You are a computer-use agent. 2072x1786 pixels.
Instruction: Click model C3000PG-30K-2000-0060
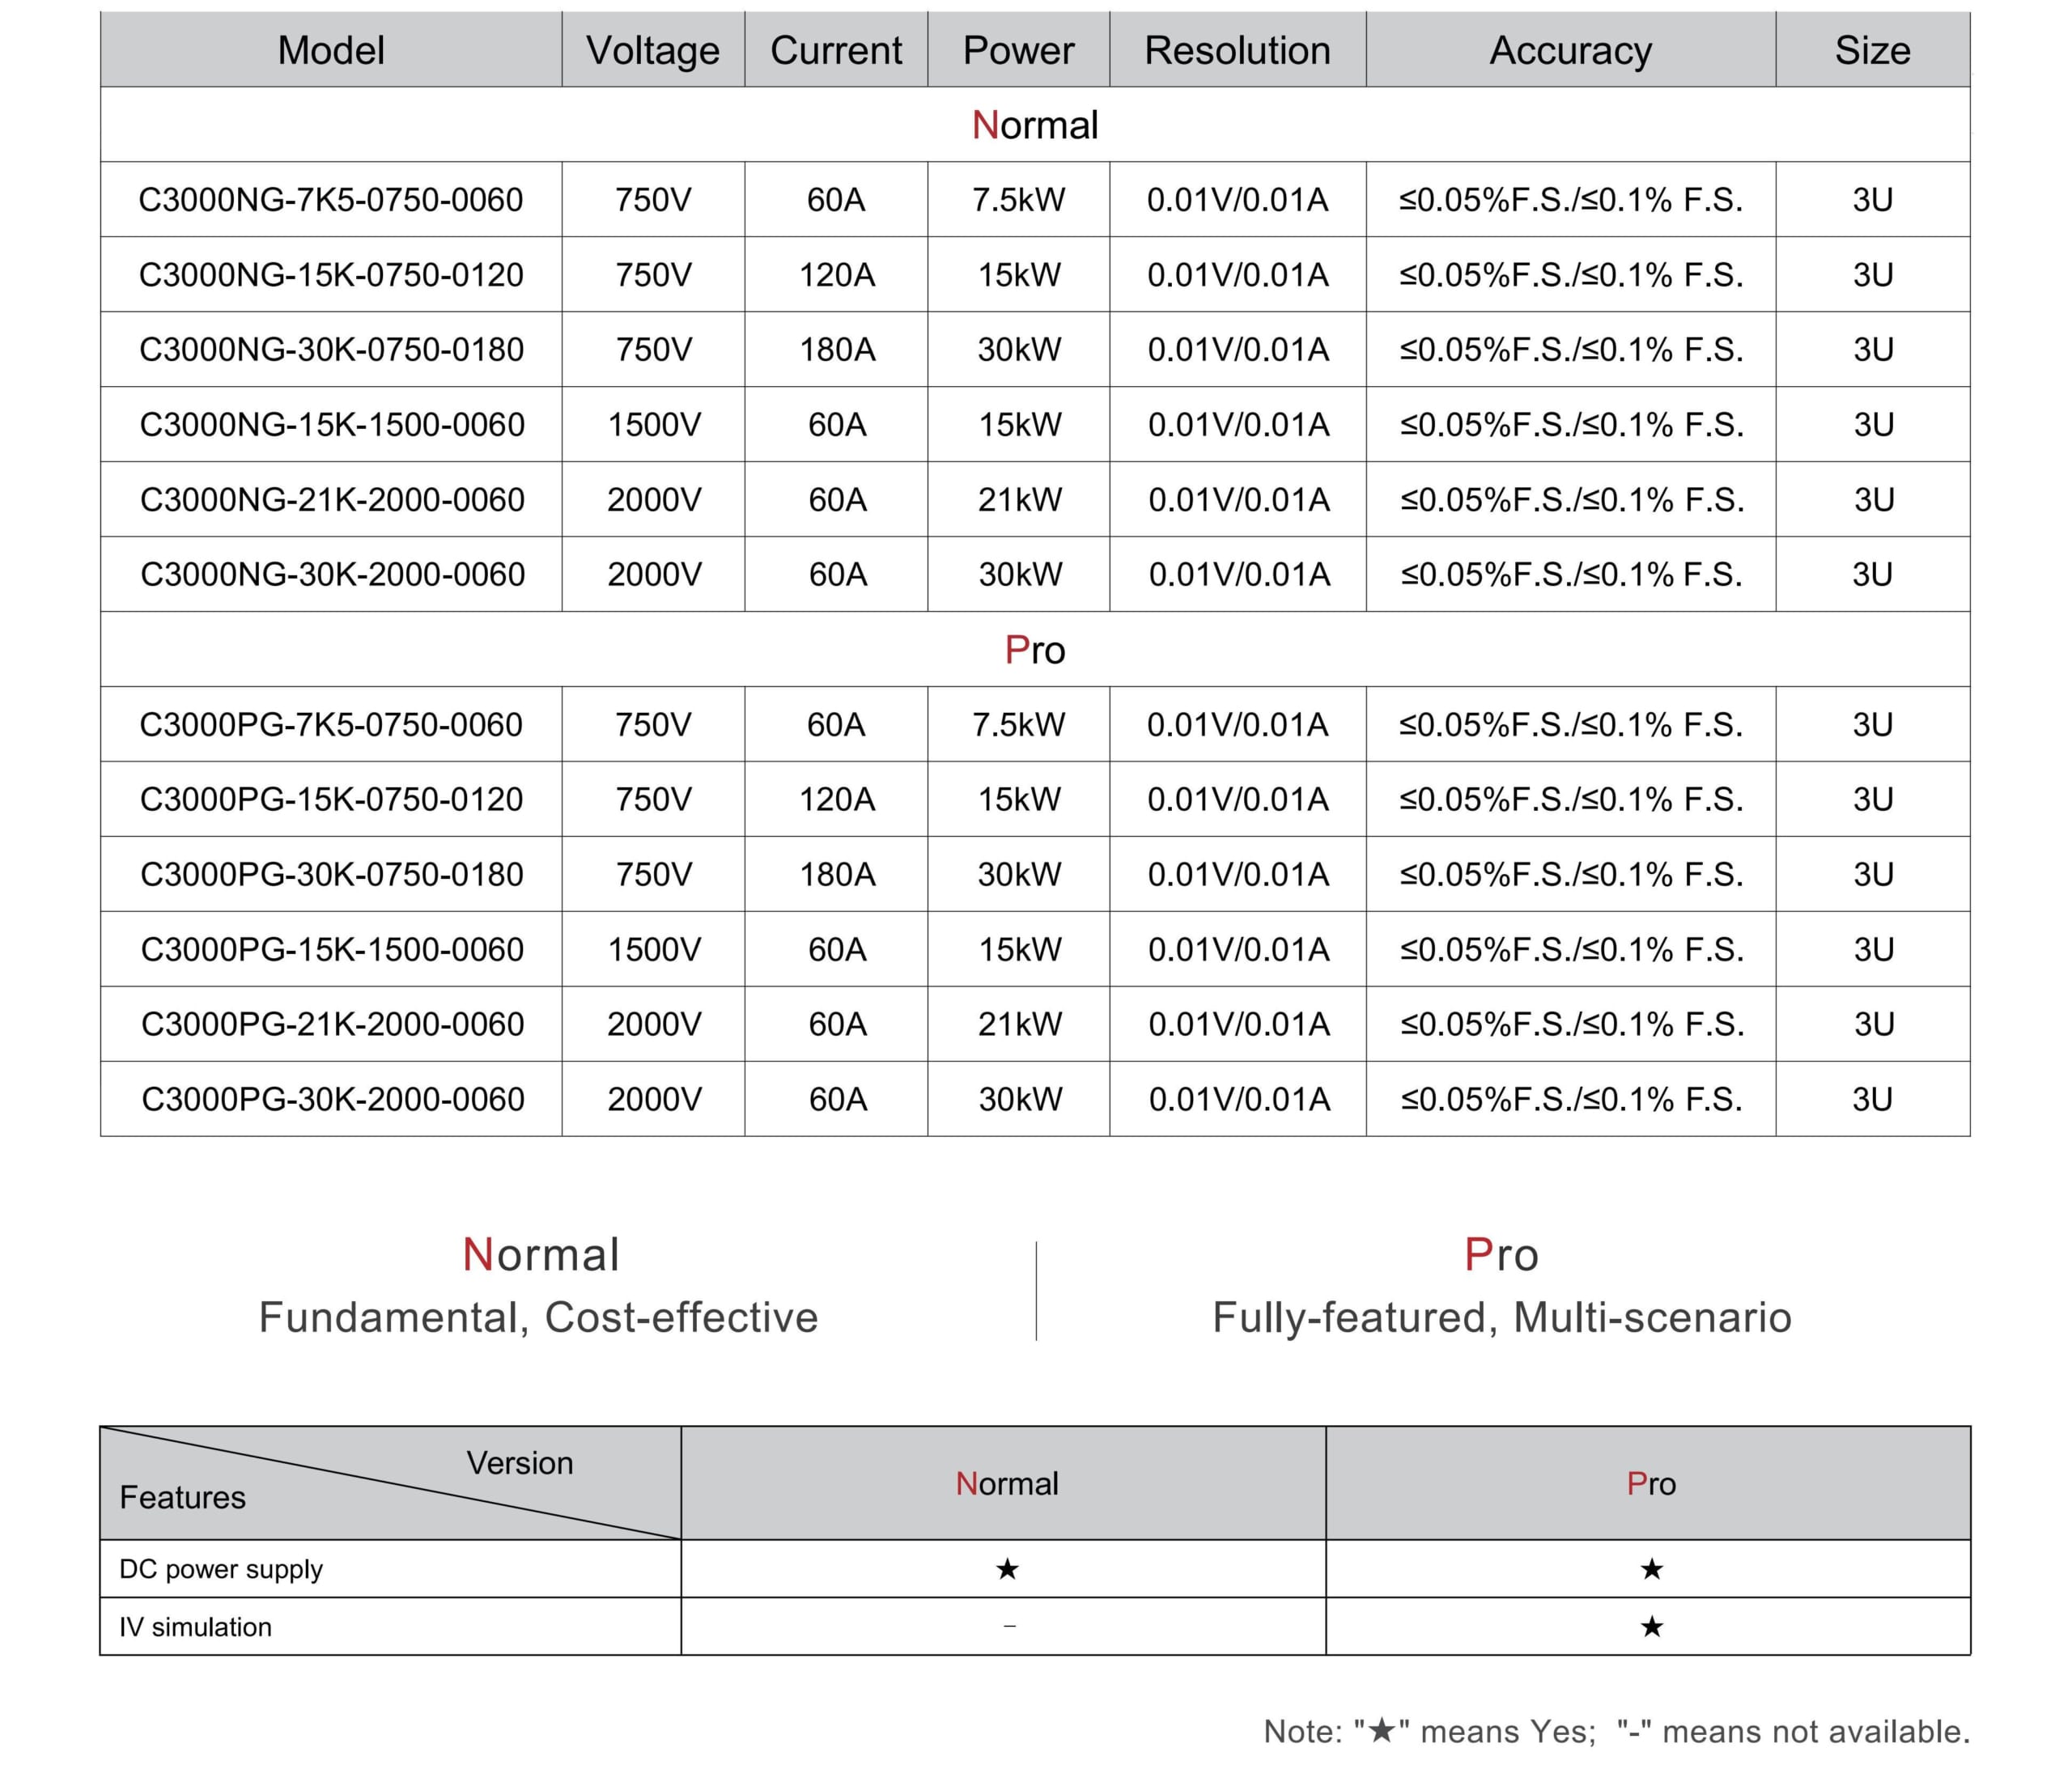(x=332, y=1100)
